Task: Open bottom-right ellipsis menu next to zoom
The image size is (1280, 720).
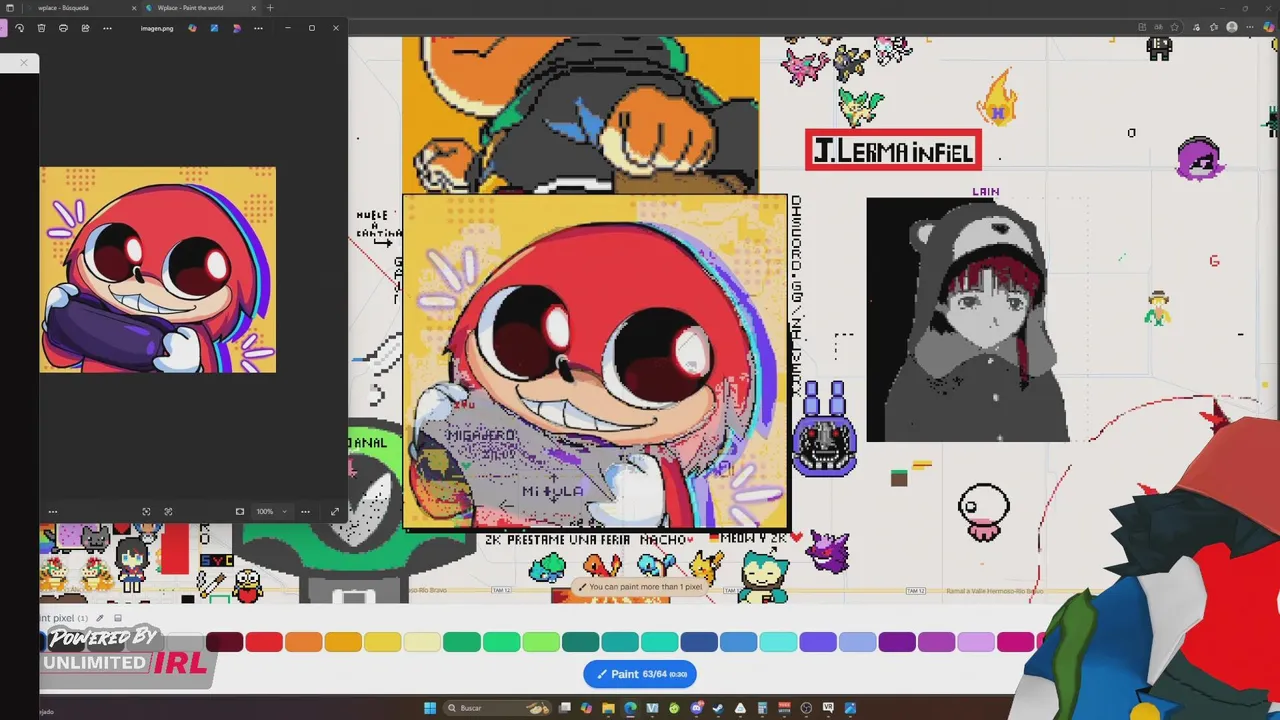Action: 306,511
